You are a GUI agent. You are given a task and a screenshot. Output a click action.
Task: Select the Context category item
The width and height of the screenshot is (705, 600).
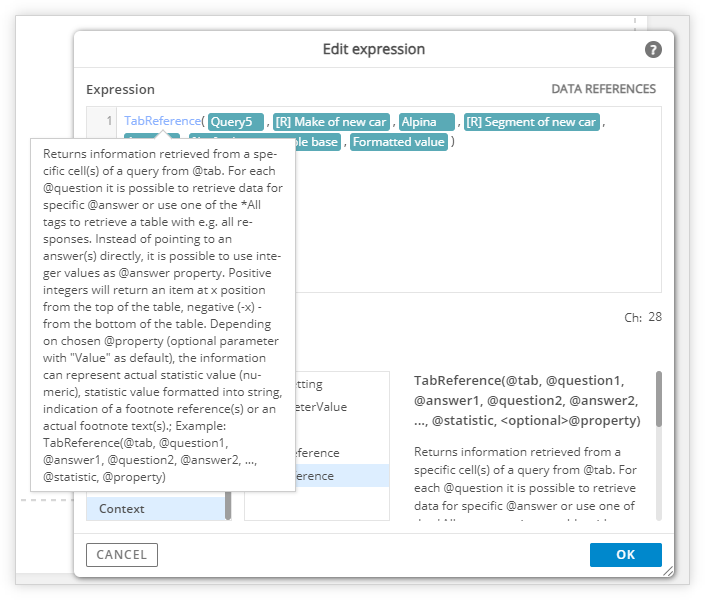[x=156, y=509]
